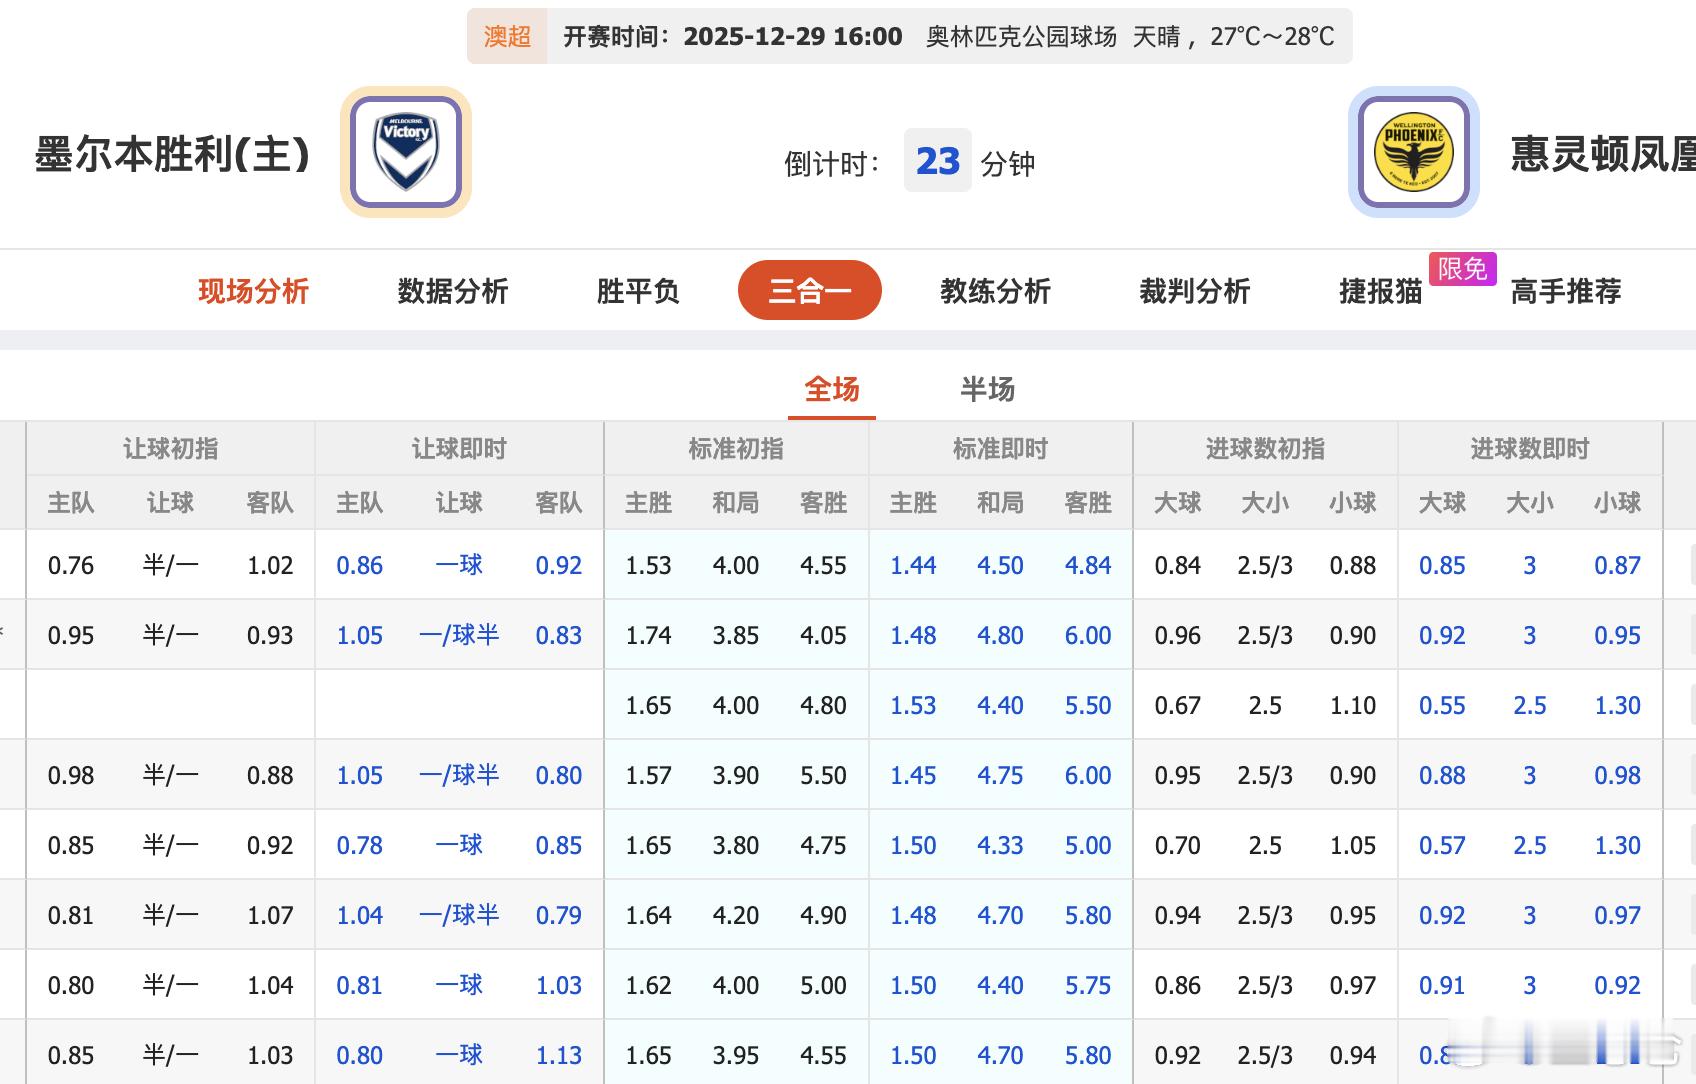Open the 捷报猫 feature

pyautogui.click(x=1379, y=291)
